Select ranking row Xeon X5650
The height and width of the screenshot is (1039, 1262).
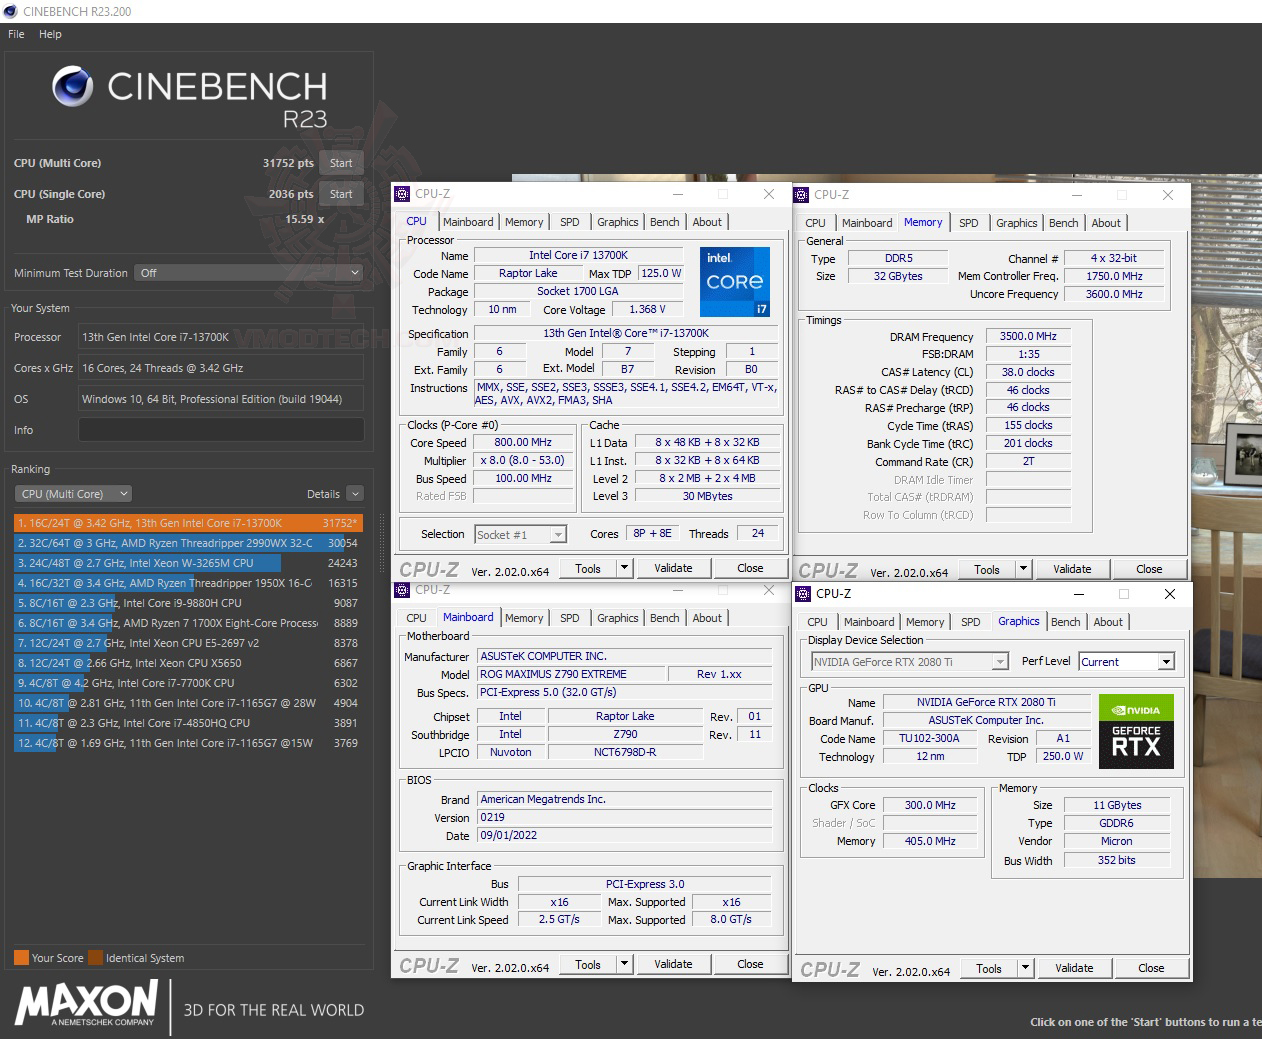tap(188, 663)
